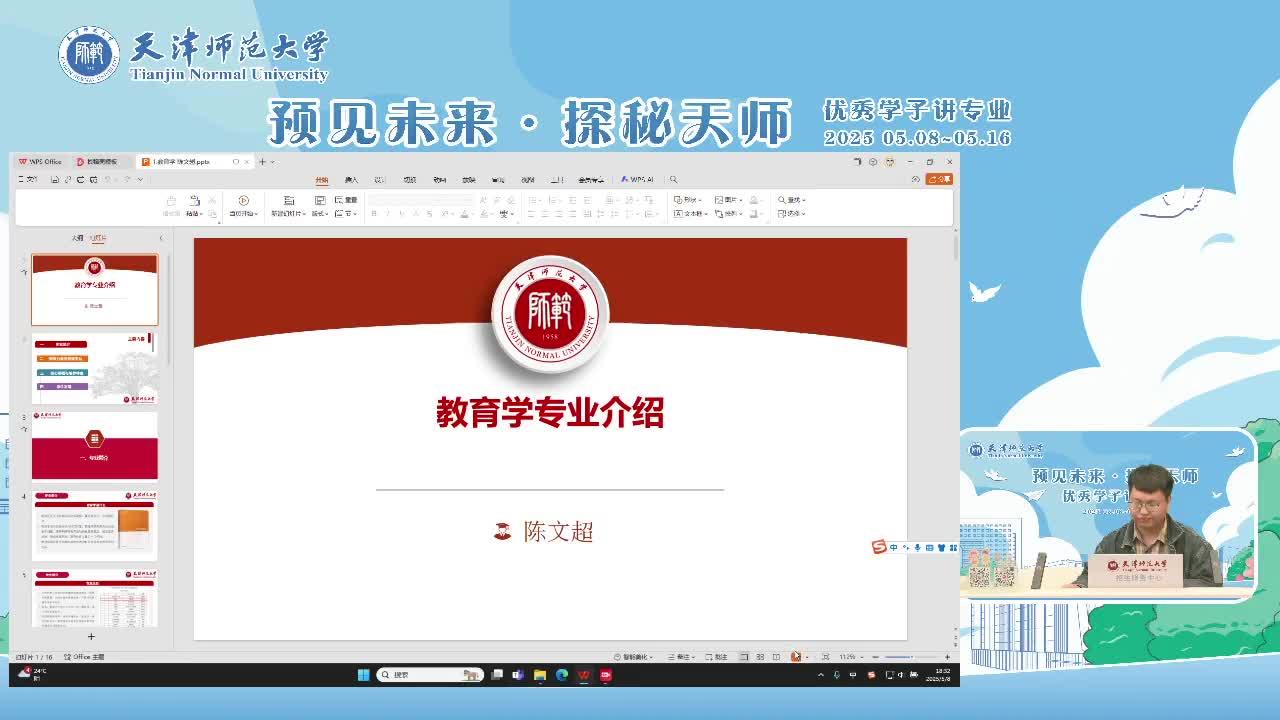1280x720 pixels.
Task: Click the ribbon search magnifier icon
Action: 673,179
